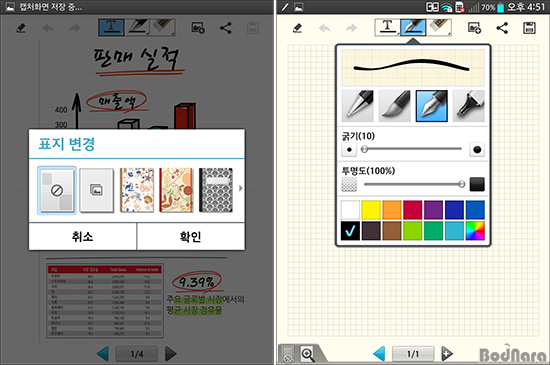Go to previous page from 1/1
This screenshot has height=365, width=550.
coord(379,354)
